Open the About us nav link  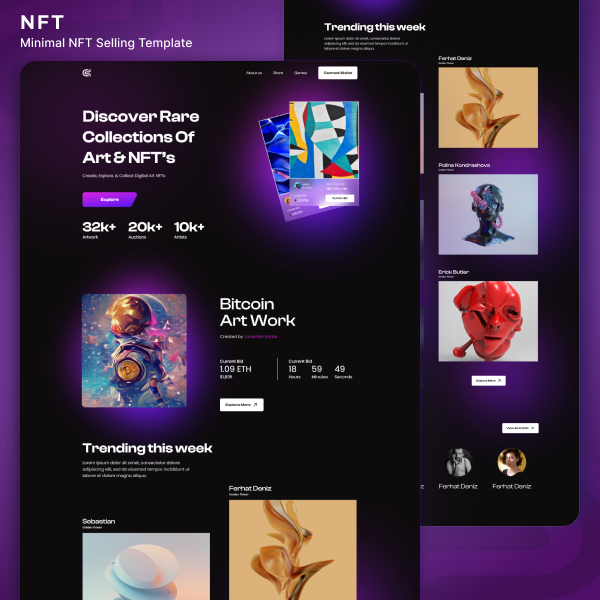coord(254,73)
